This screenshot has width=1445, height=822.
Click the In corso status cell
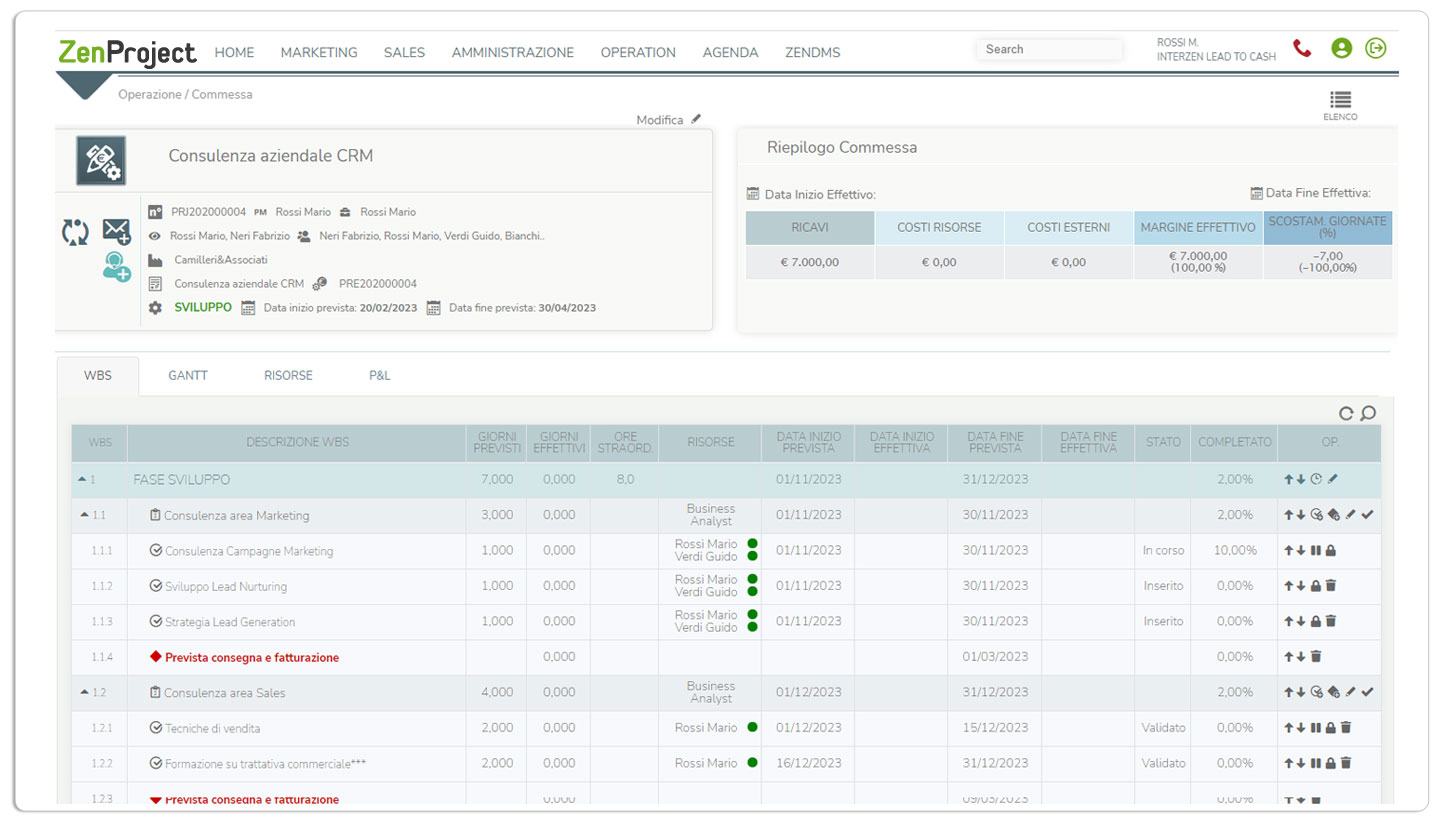[x=1163, y=551]
